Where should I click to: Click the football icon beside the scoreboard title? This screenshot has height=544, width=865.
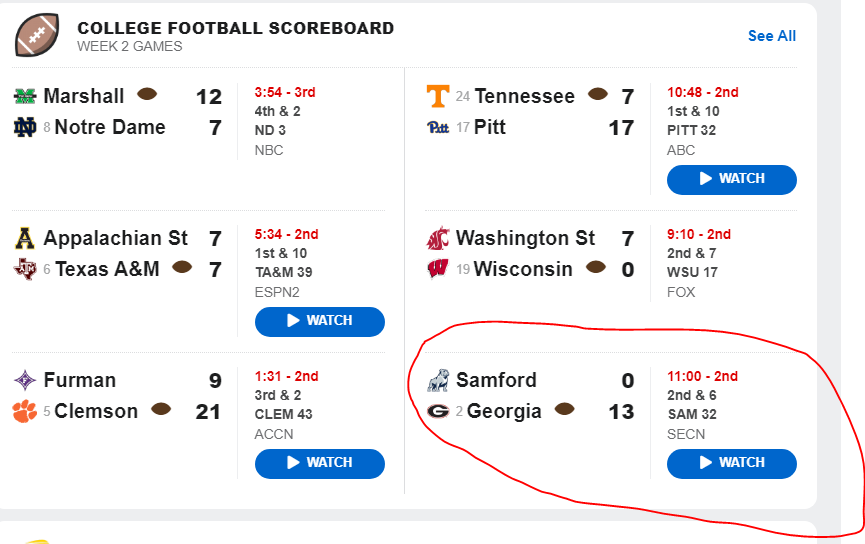tap(37, 35)
